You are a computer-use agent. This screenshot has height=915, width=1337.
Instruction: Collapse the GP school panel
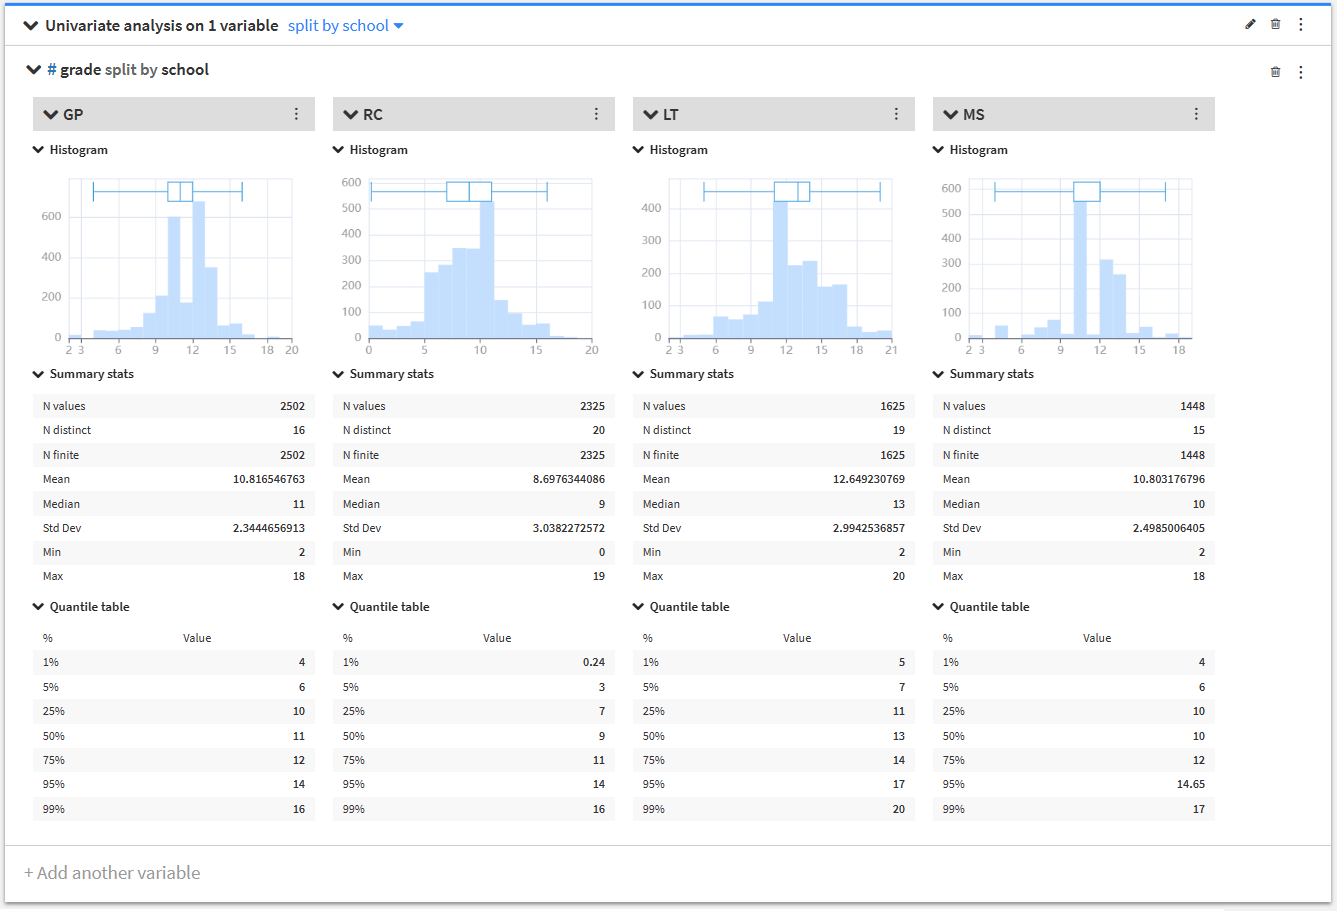[x=51, y=115]
